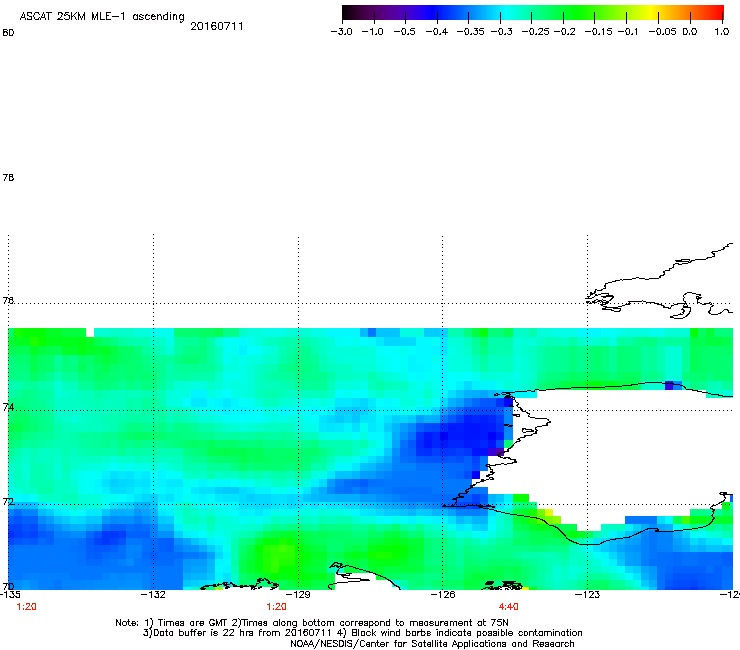Click the "-0.25" color scale label
Image resolution: width=740 pixels, height=650 pixels.
click(536, 32)
